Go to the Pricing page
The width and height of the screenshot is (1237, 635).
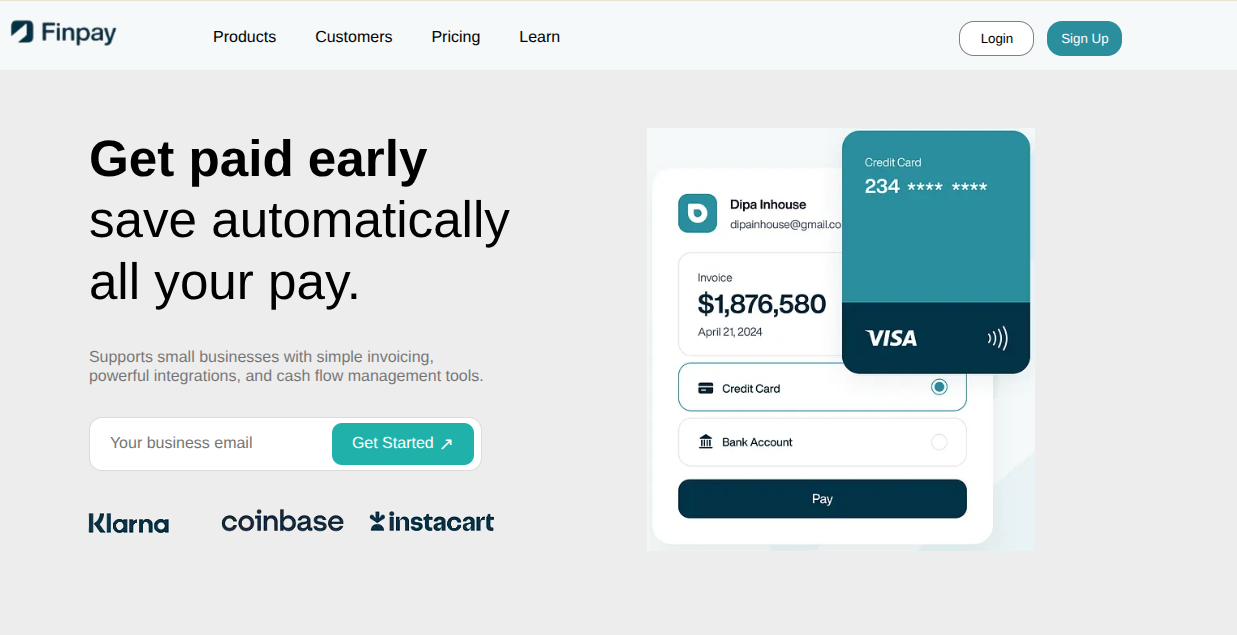456,37
